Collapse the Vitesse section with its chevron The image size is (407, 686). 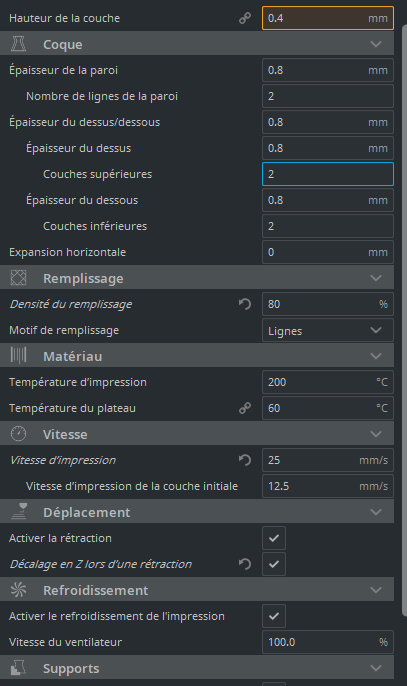(x=376, y=434)
